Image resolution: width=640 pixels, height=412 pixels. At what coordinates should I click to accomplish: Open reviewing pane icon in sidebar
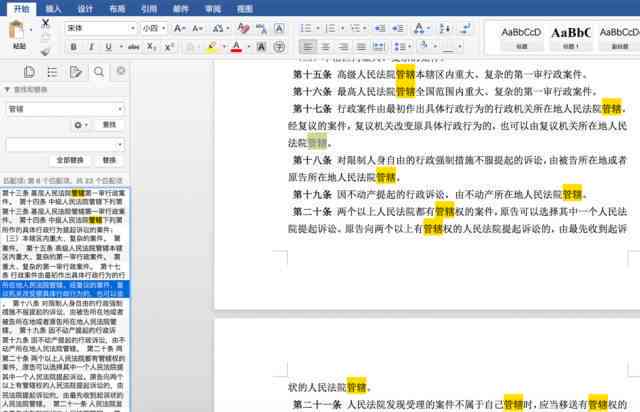click(76, 72)
